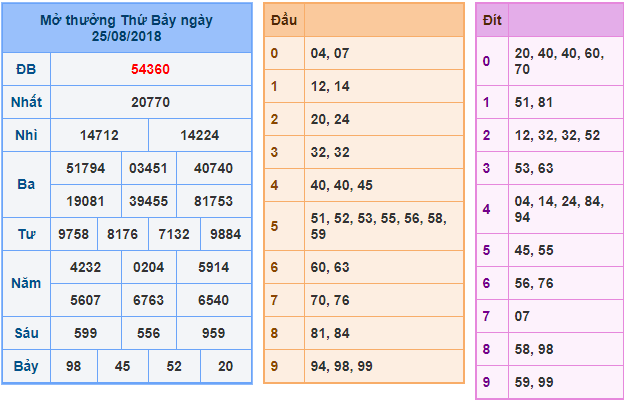Select the Nhất row label
This screenshot has height=403, width=624.
pos(26,102)
